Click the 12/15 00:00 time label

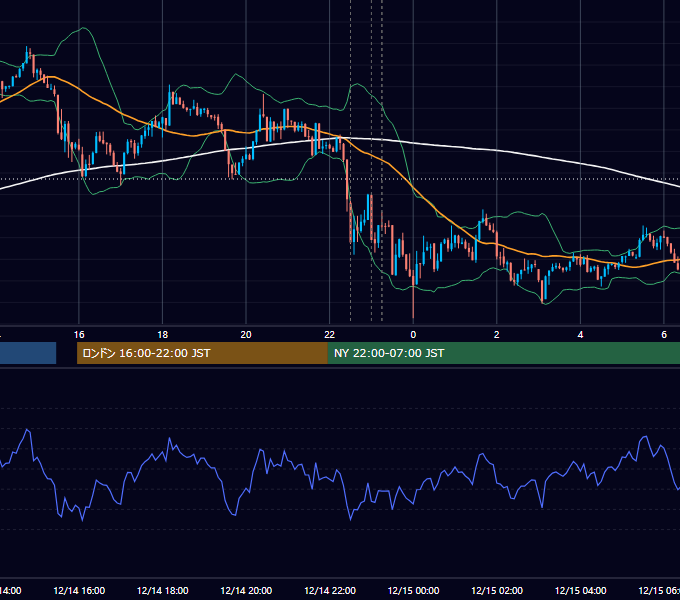tap(413, 590)
